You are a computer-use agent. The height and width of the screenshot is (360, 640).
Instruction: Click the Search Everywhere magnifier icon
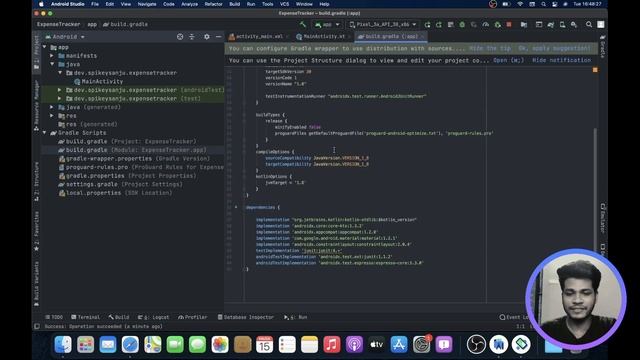tap(589, 24)
